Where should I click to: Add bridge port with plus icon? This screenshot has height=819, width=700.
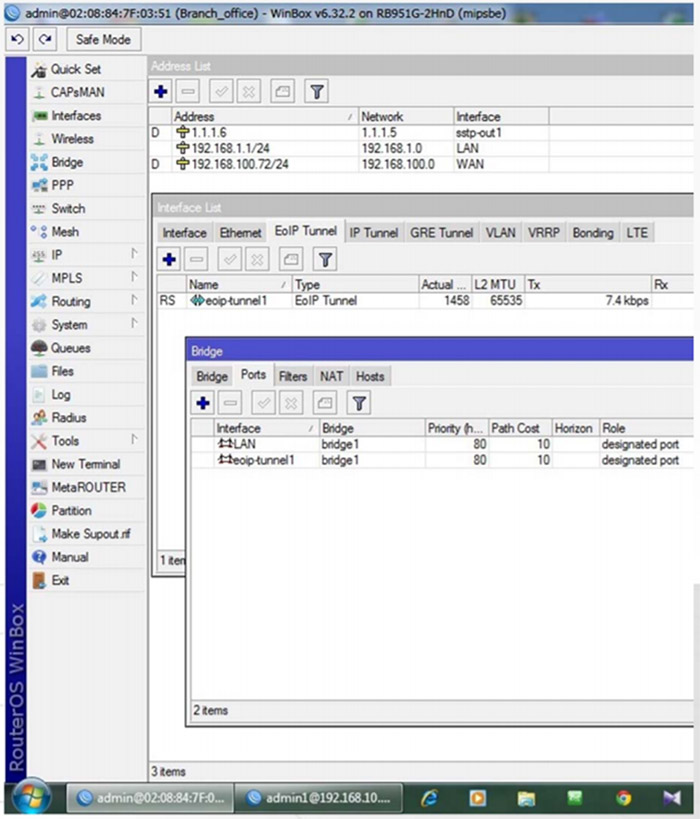tap(203, 403)
